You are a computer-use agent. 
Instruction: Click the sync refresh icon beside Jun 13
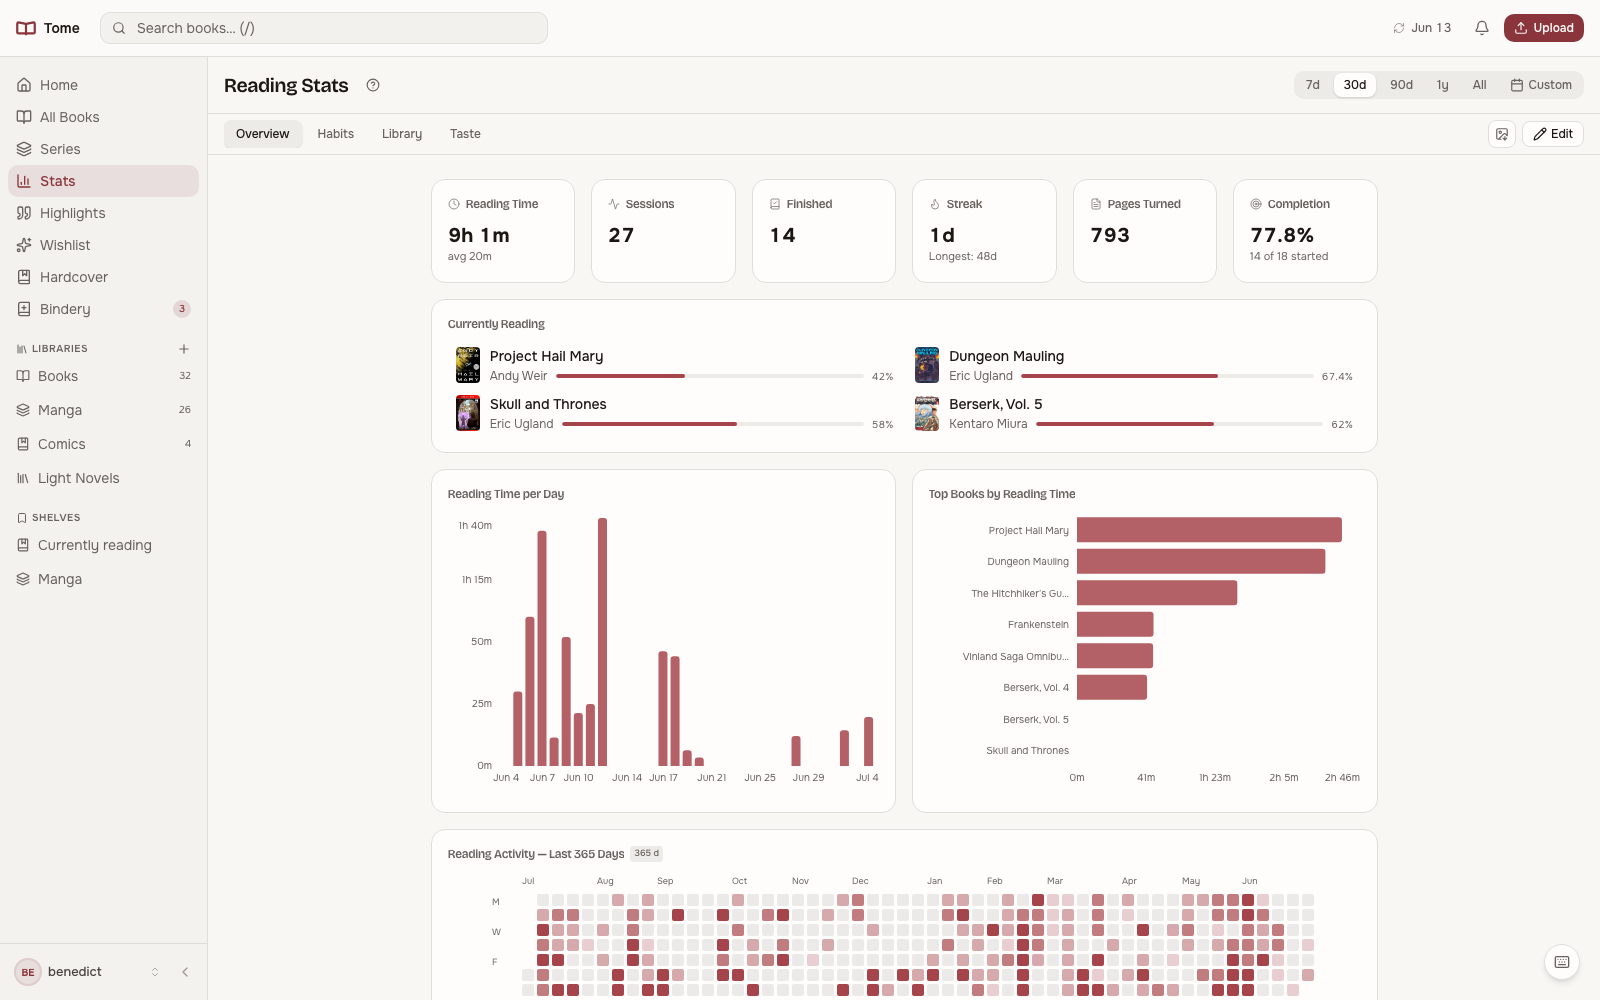1399,28
